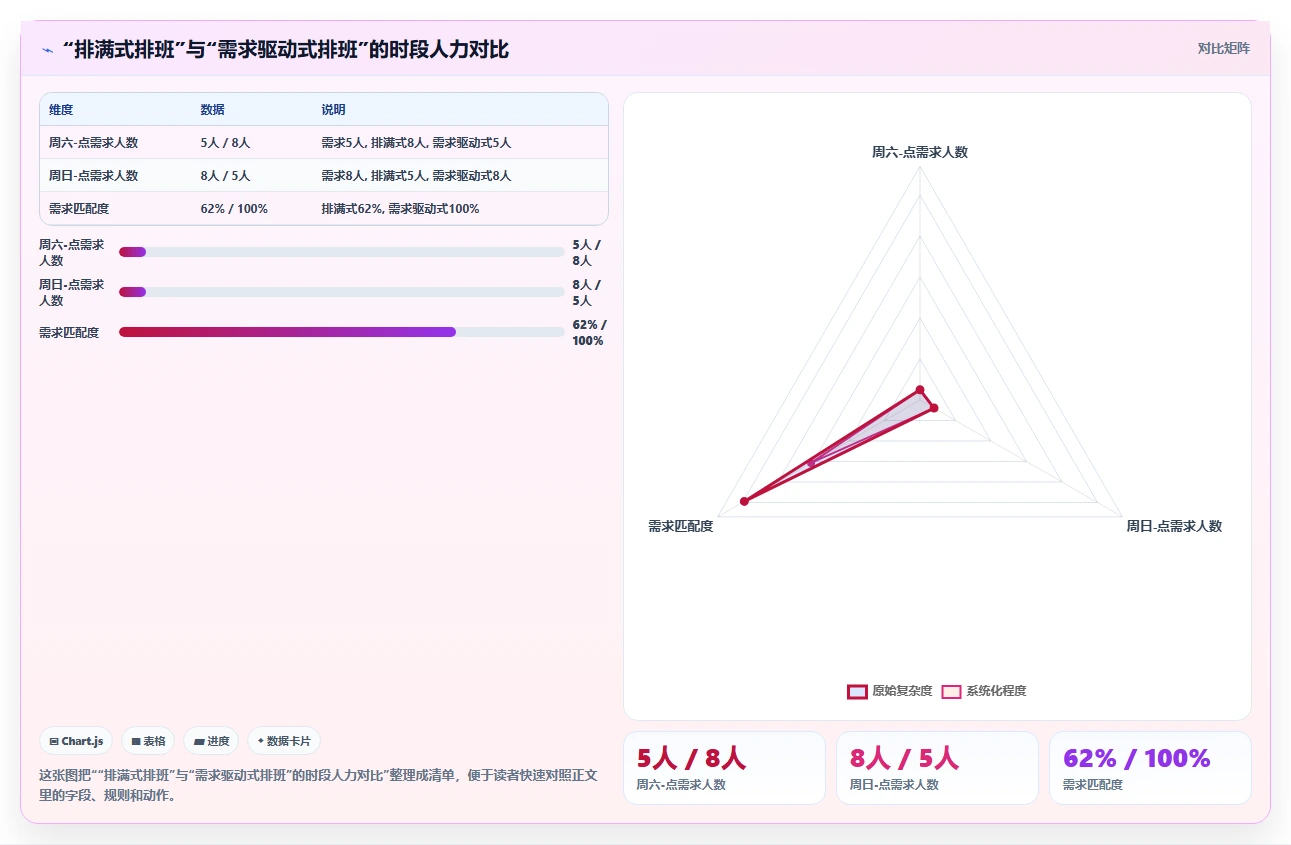Screen dimensions: 1291x845
Task: Click the 需求匹配度 progress bar
Action: [342, 332]
